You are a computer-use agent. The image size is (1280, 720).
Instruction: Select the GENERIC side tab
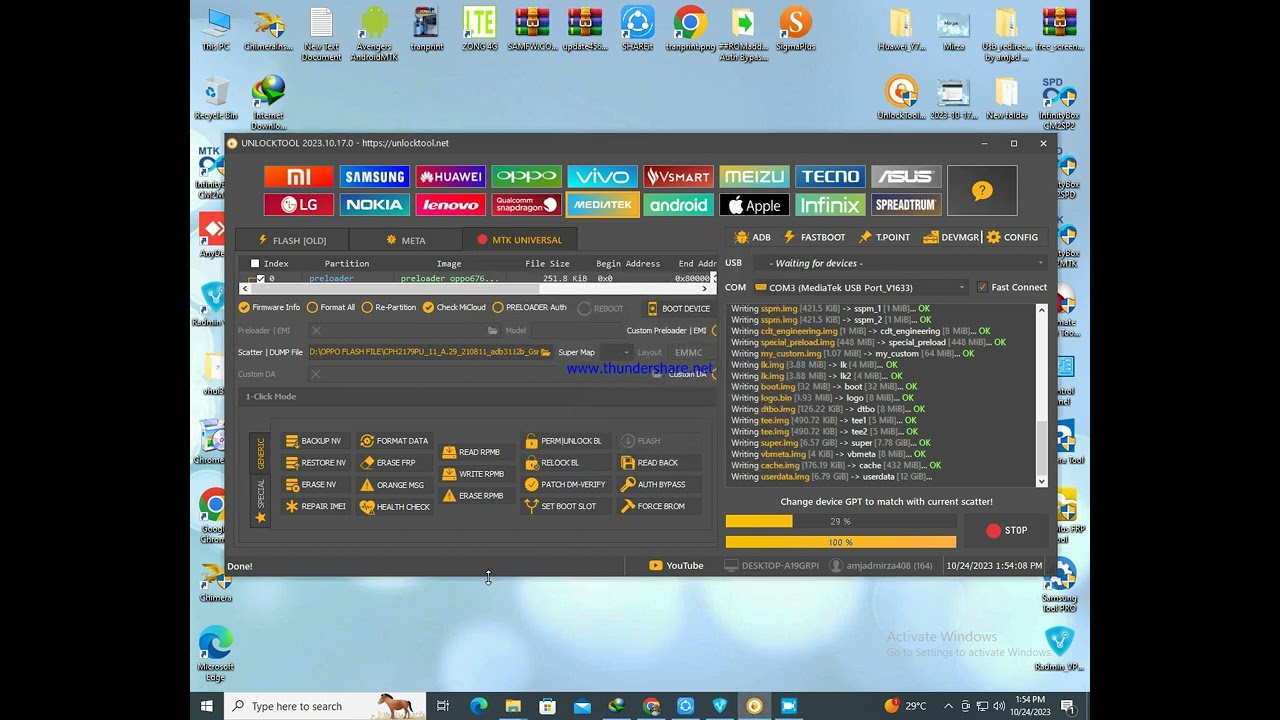(260, 453)
